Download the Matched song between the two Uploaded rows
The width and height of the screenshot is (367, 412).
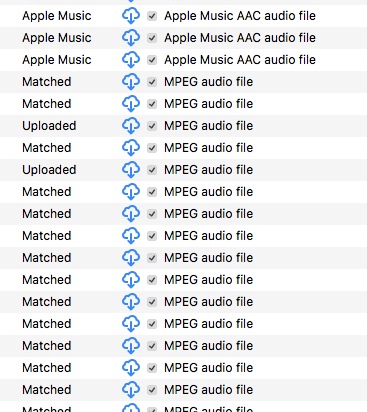131,148
